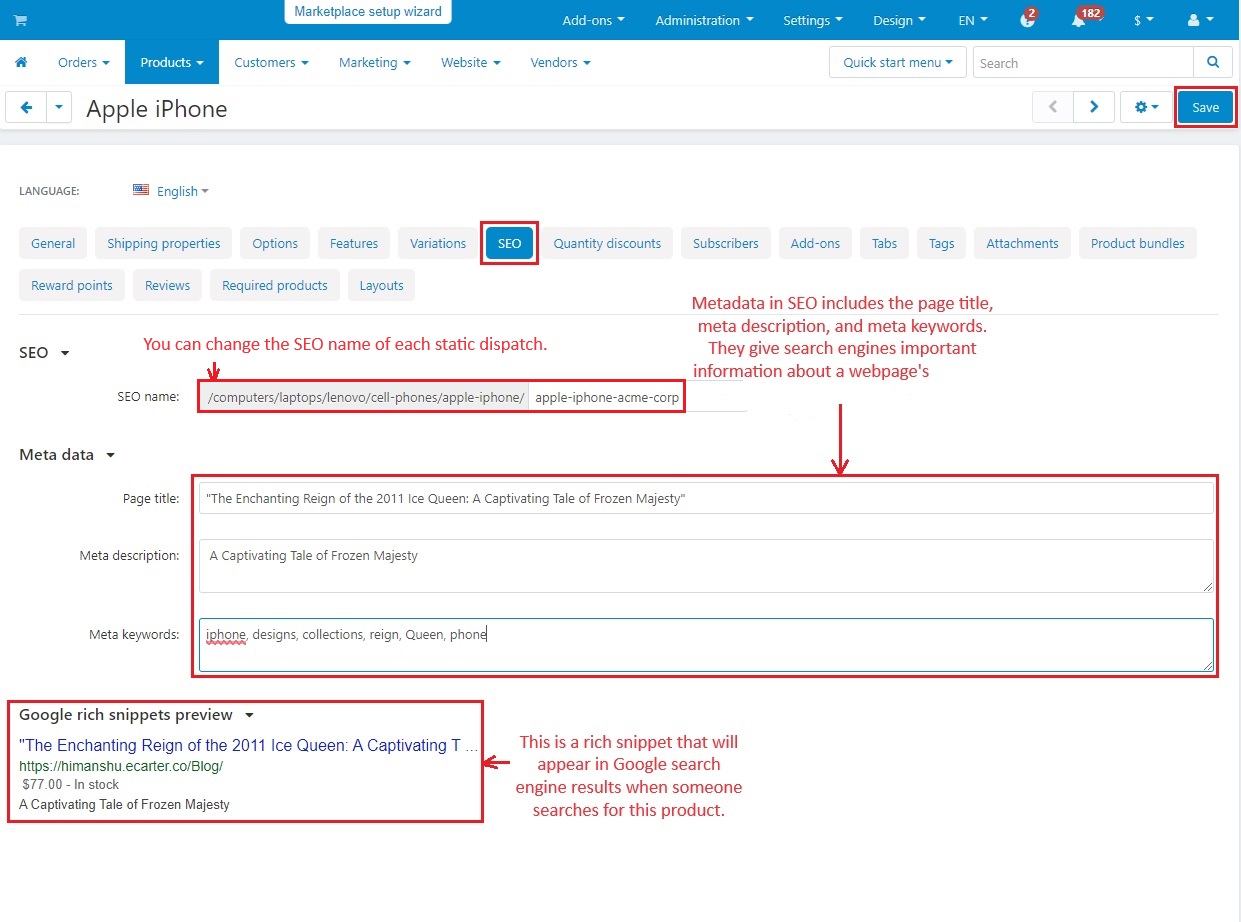Open the Vendors menu
Image resolution: width=1241 pixels, height=922 pixels.
[560, 62]
